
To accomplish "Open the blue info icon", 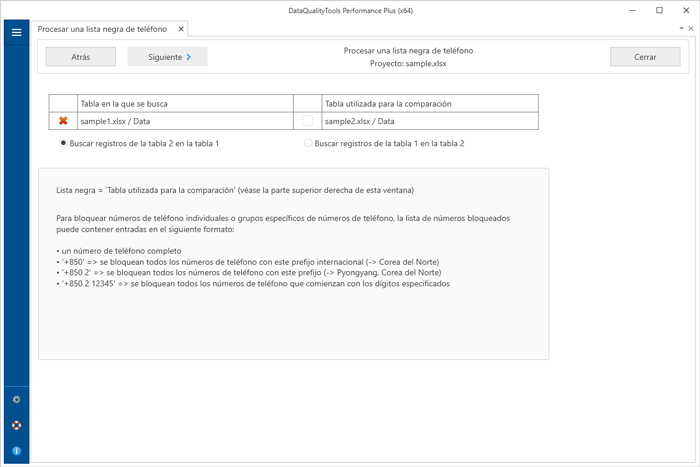I will pos(17,451).
